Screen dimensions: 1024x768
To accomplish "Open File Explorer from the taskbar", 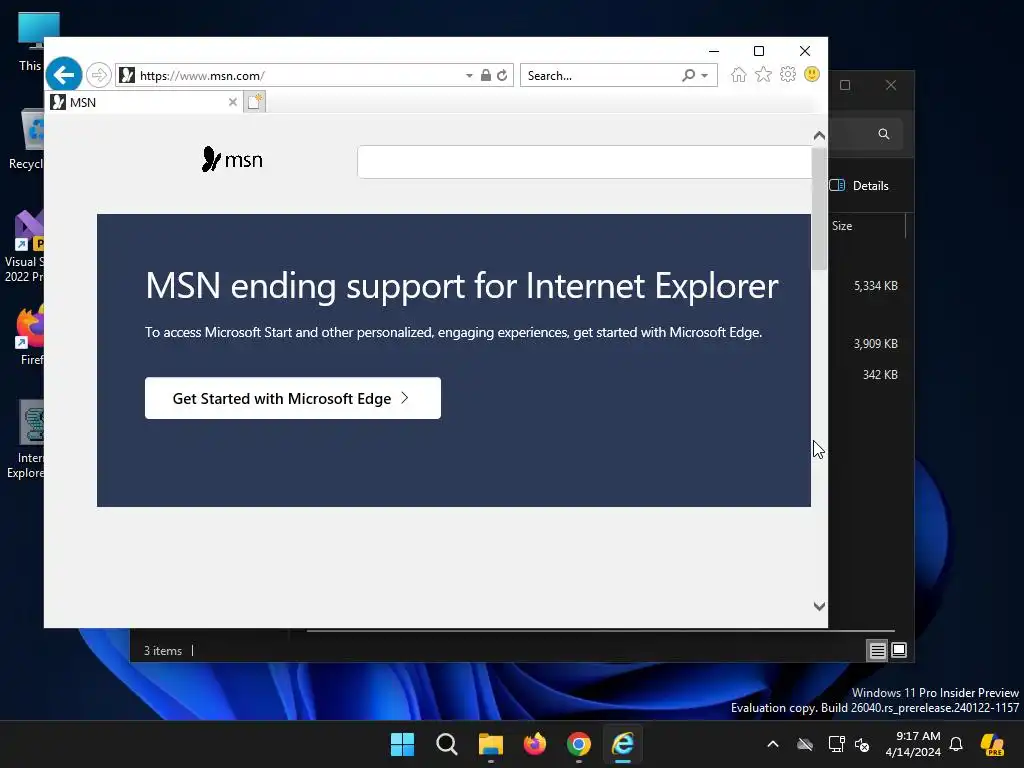I will click(x=490, y=744).
